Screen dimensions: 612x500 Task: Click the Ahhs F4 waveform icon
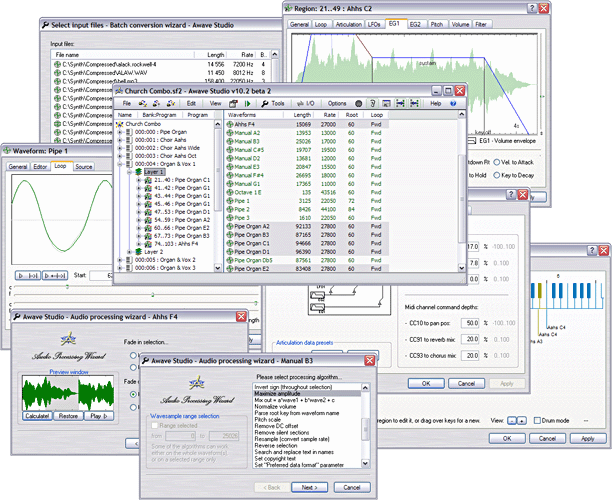(x=230, y=124)
